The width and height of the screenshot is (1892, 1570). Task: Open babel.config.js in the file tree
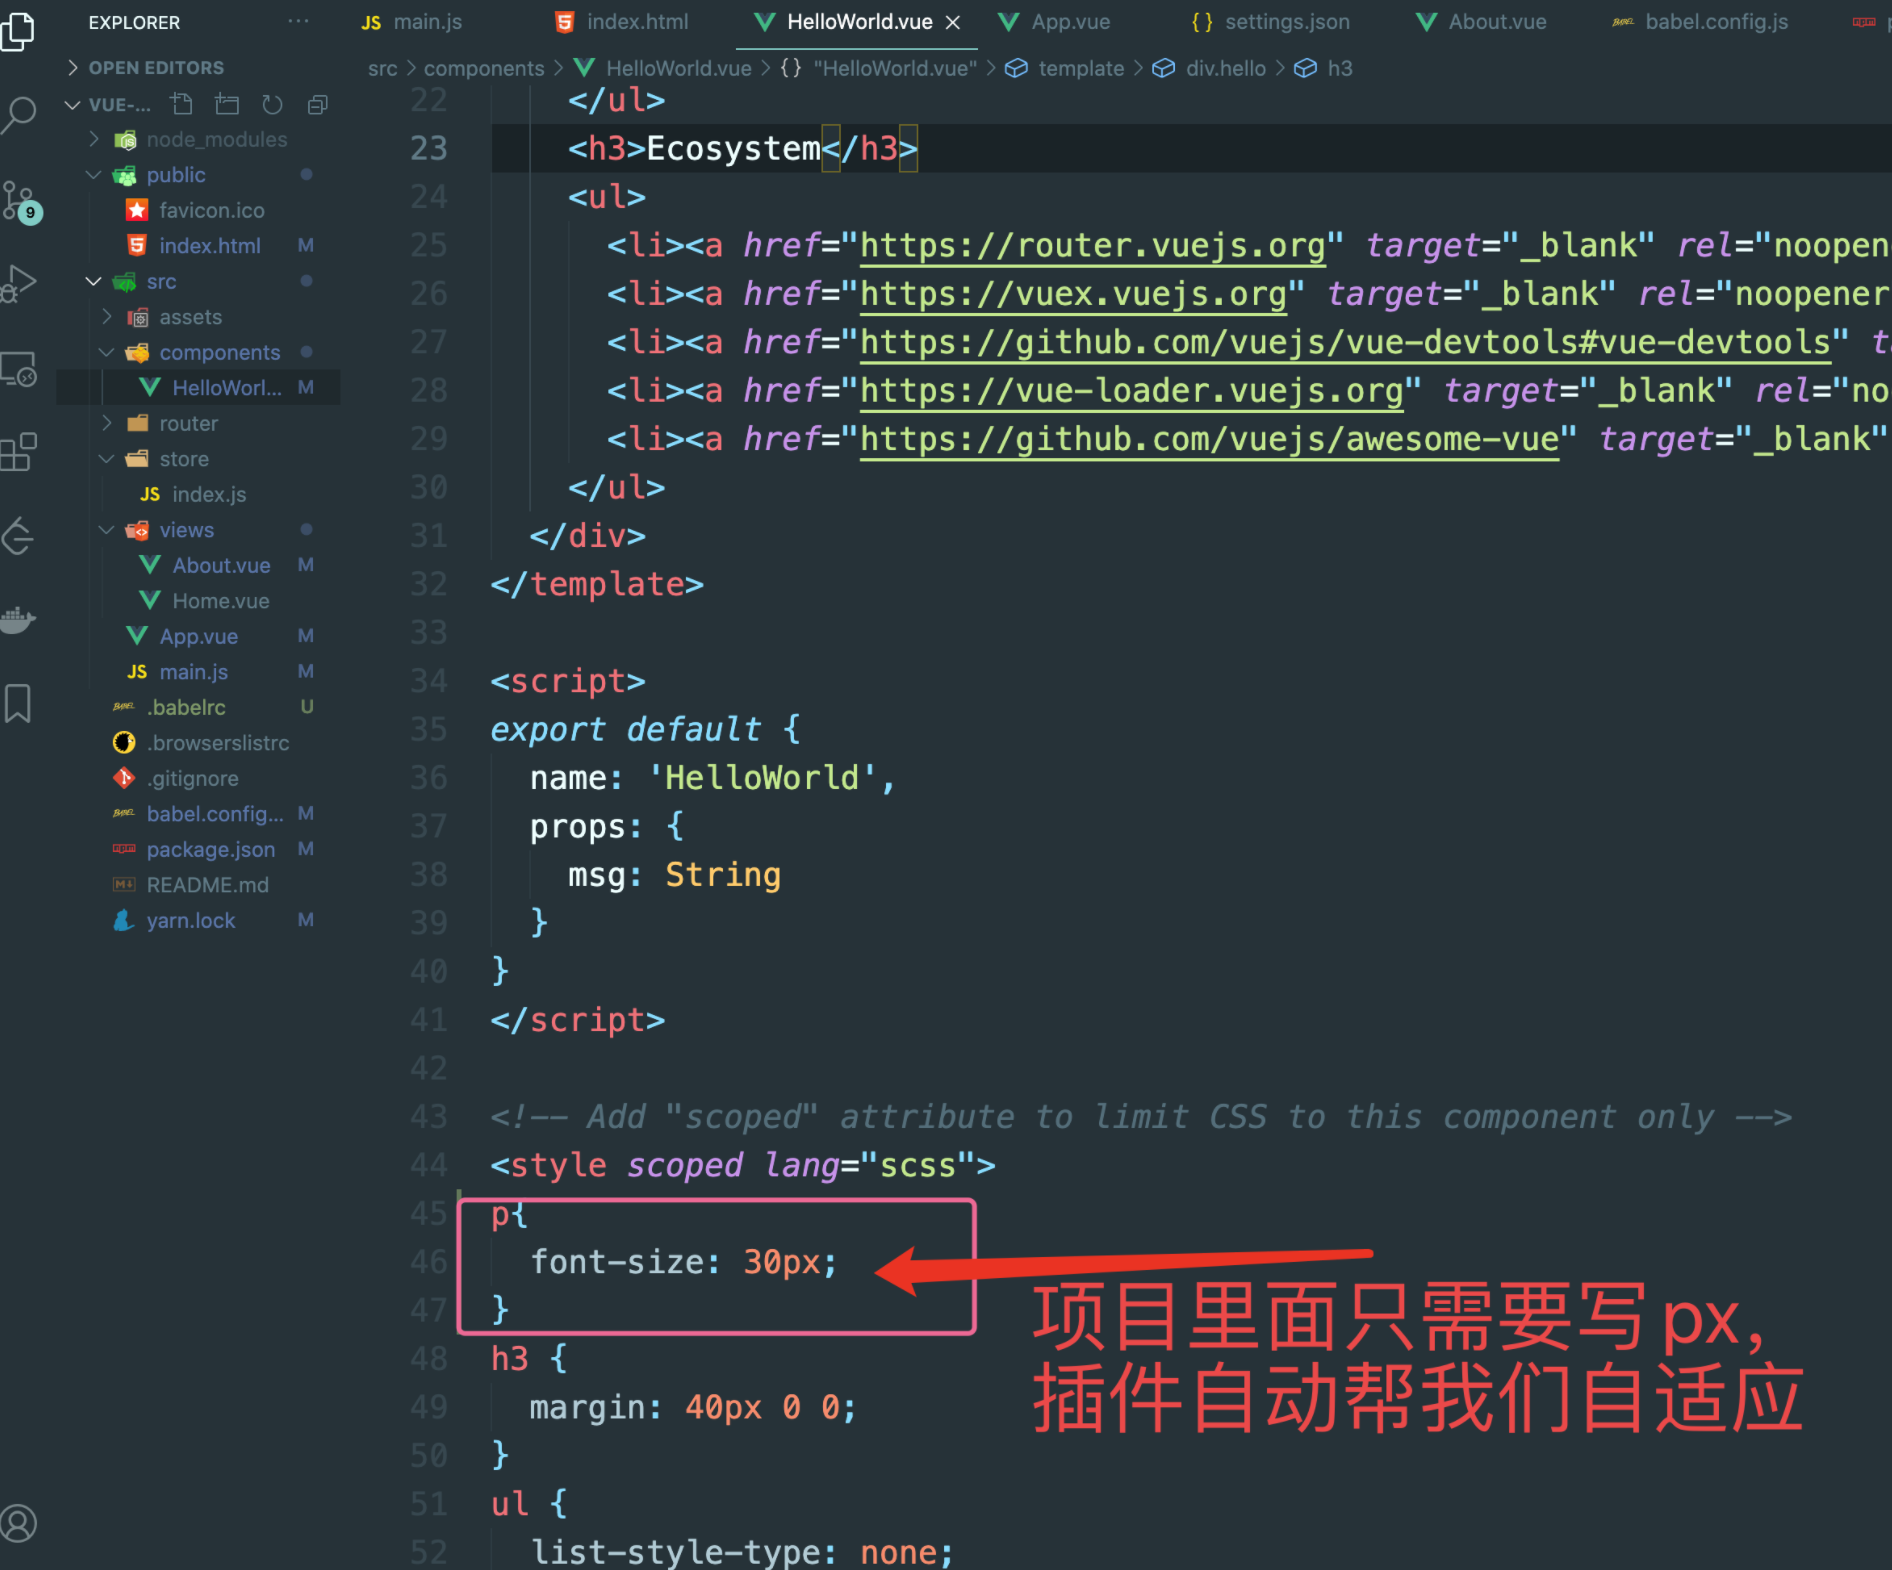tap(200, 814)
